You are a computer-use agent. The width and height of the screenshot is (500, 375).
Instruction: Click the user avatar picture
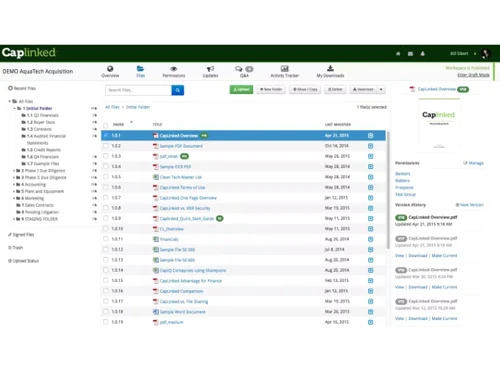[486, 53]
